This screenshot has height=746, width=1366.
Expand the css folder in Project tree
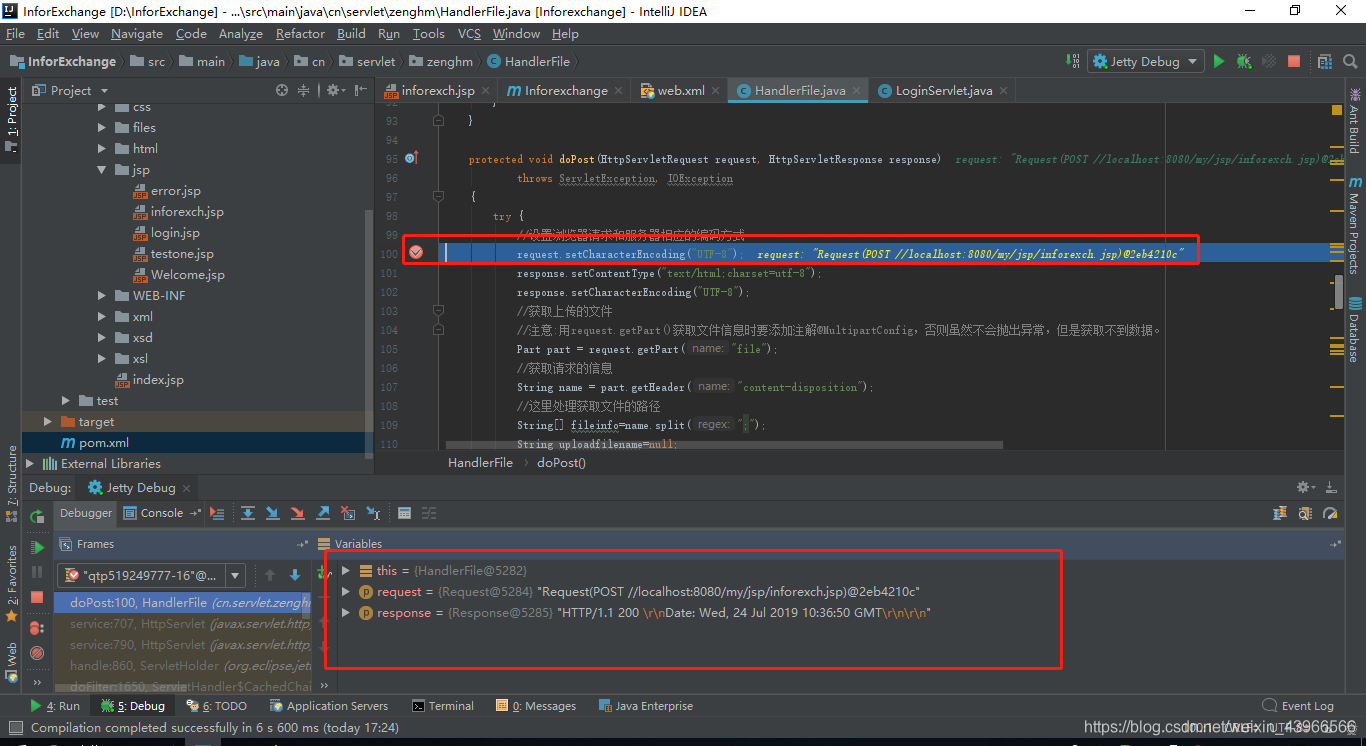point(102,107)
